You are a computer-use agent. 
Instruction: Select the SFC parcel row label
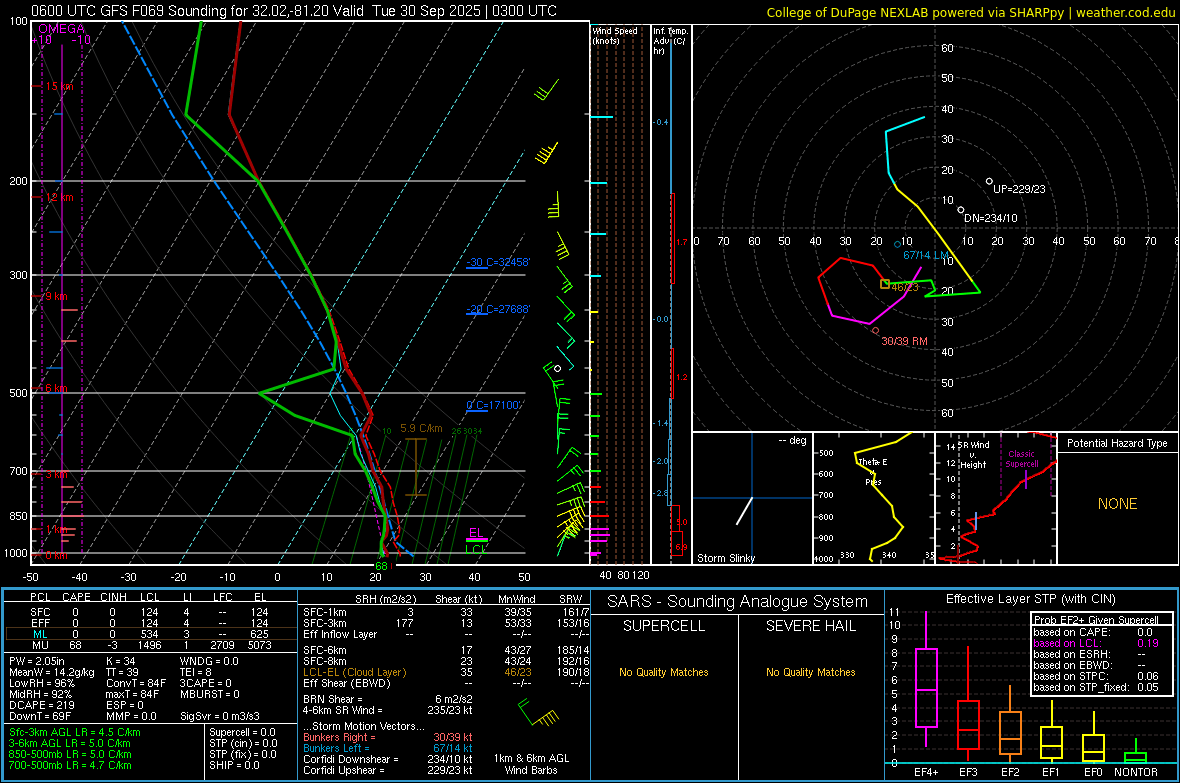40,612
